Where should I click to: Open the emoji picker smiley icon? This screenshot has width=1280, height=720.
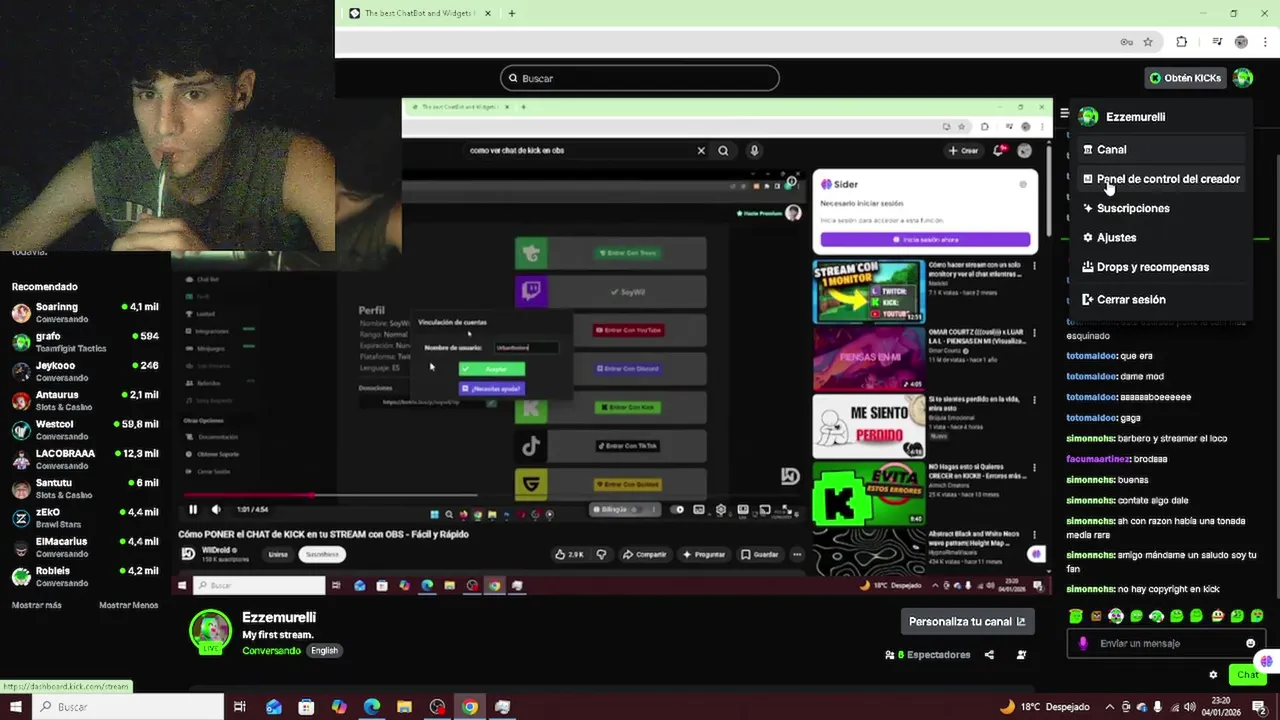[x=1250, y=643]
